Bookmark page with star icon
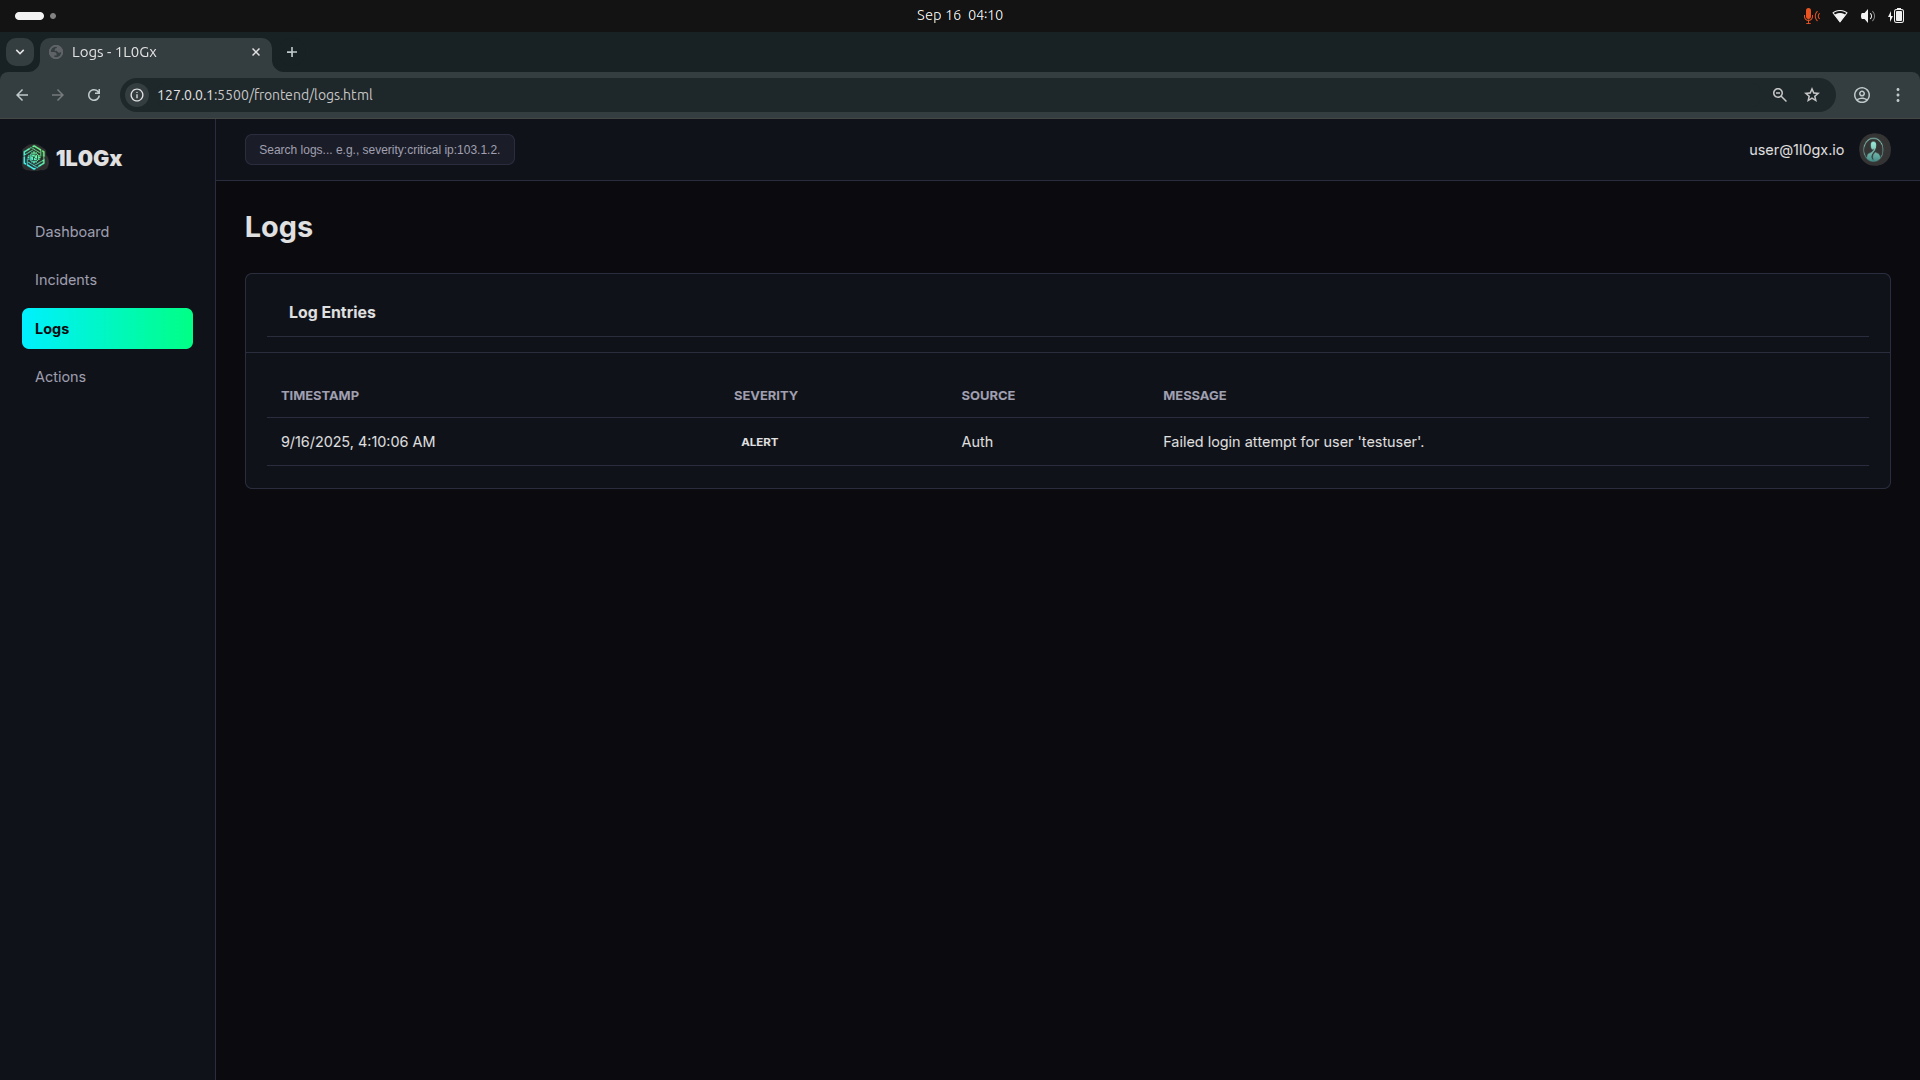Viewport: 1920px width, 1080px height. [x=1812, y=95]
